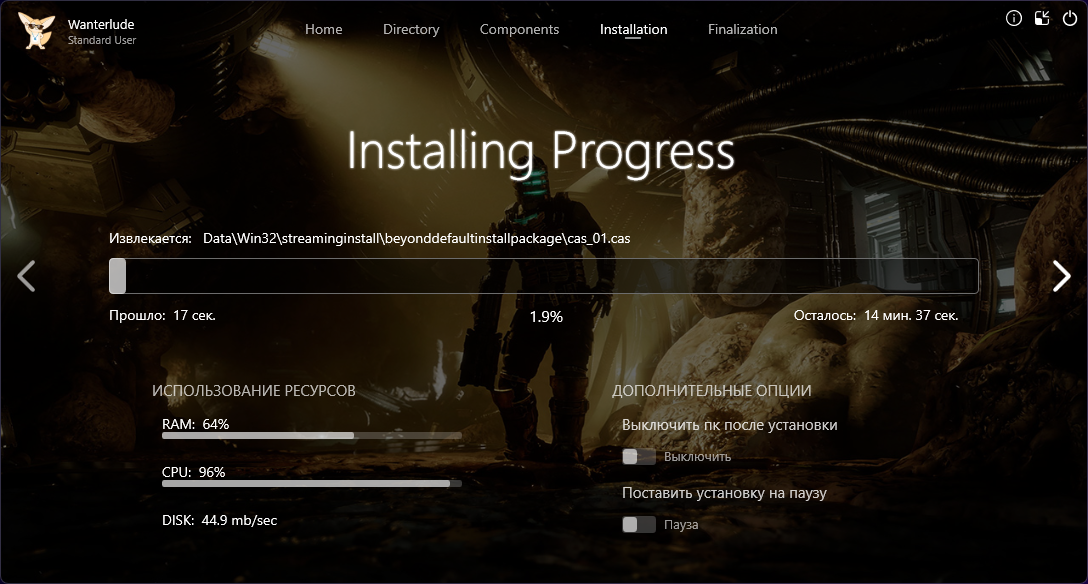
Task: Click the Wanterlude username label
Action: 102,23
